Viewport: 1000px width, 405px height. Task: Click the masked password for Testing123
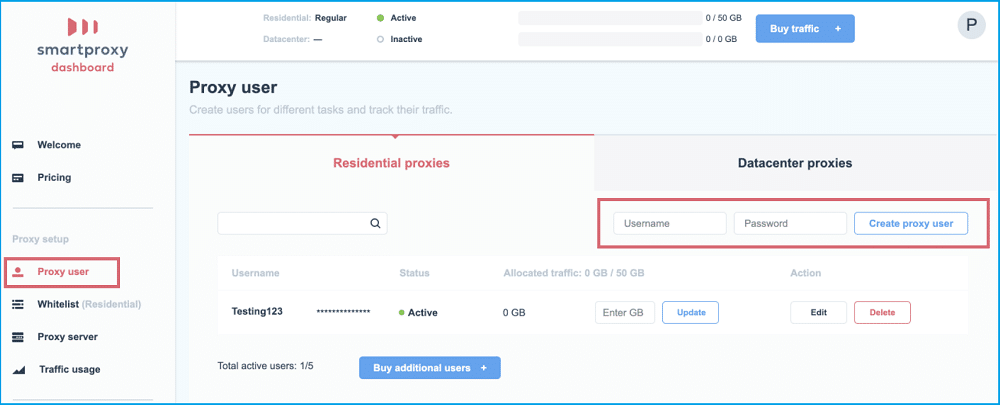pos(343,312)
